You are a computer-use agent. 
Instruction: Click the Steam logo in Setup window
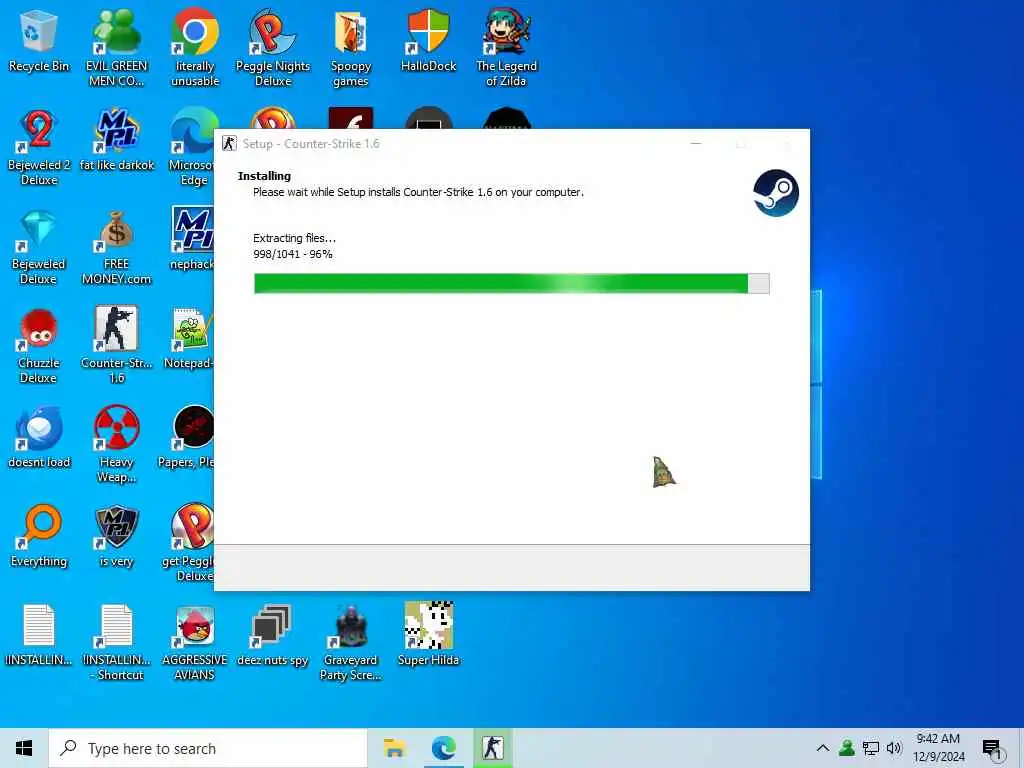coord(776,193)
